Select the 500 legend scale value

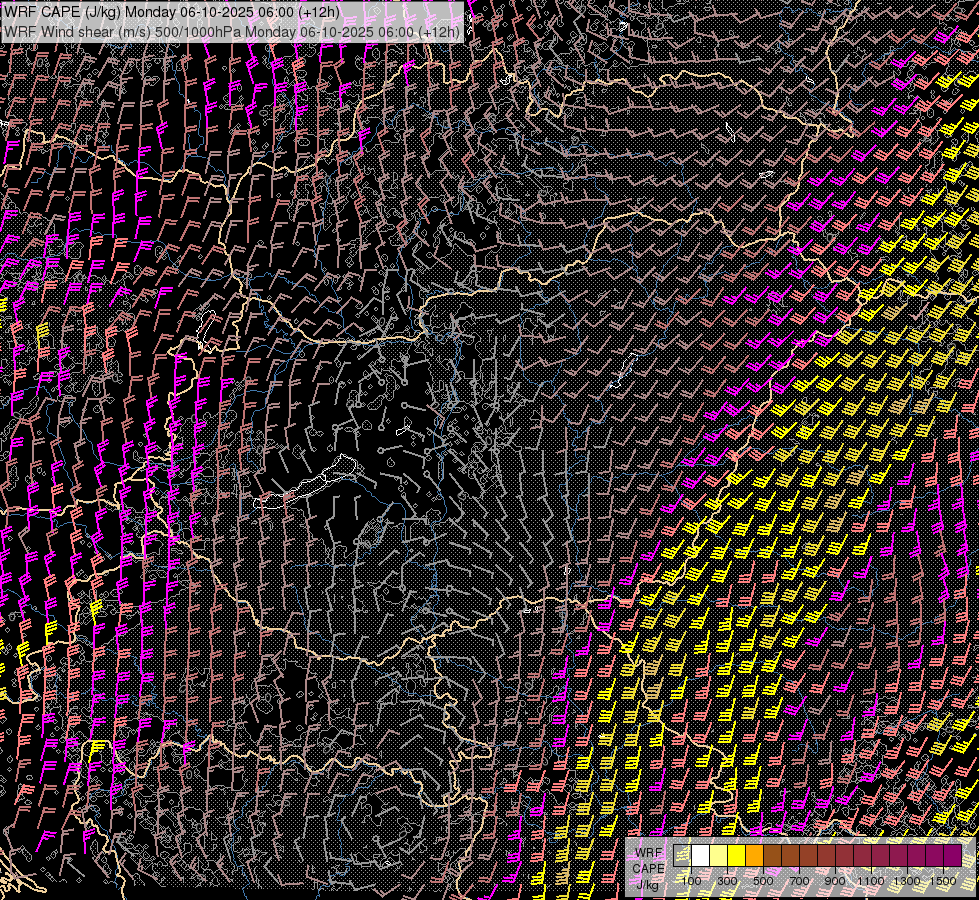click(x=763, y=880)
